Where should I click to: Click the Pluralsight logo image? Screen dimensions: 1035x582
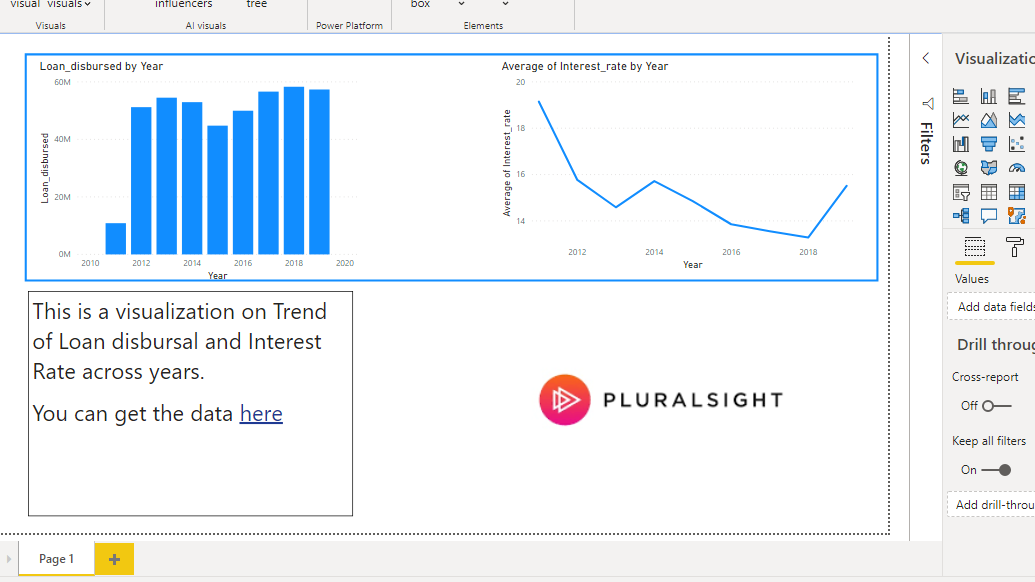tap(661, 400)
